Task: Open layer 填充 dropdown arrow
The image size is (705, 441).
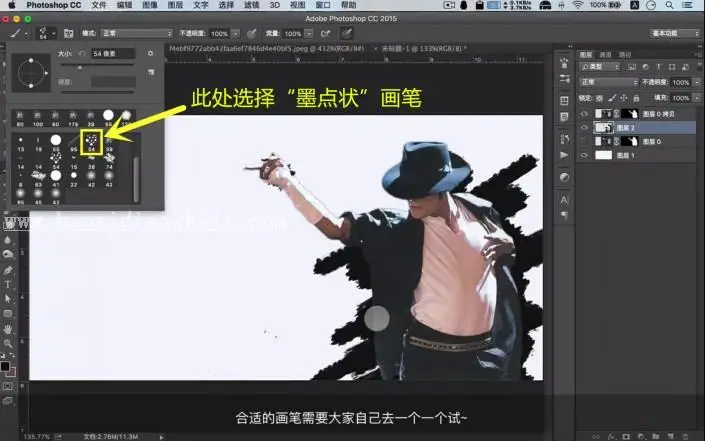Action: (696, 98)
